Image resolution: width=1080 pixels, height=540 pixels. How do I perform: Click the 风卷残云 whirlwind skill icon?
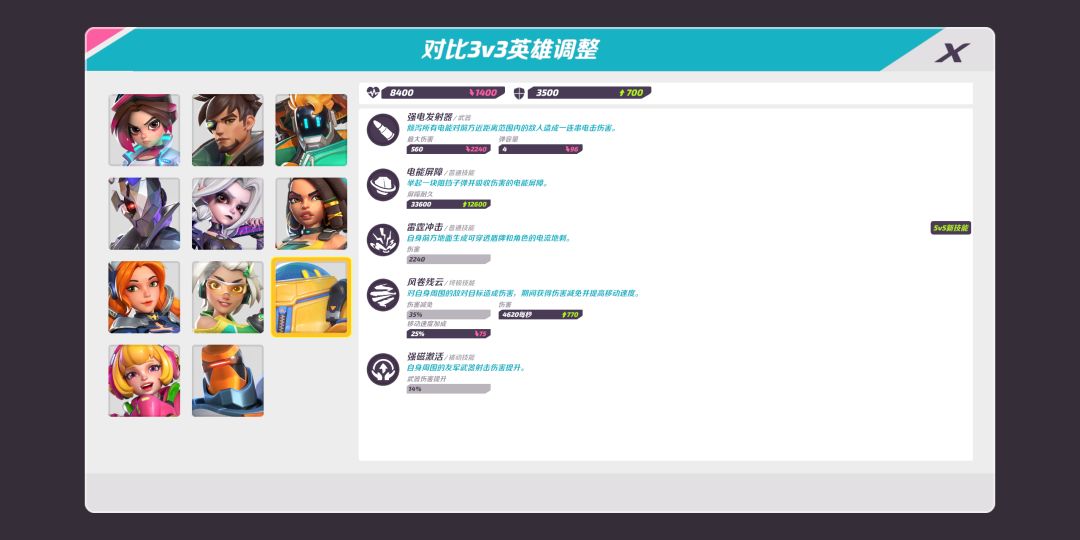tap(383, 295)
